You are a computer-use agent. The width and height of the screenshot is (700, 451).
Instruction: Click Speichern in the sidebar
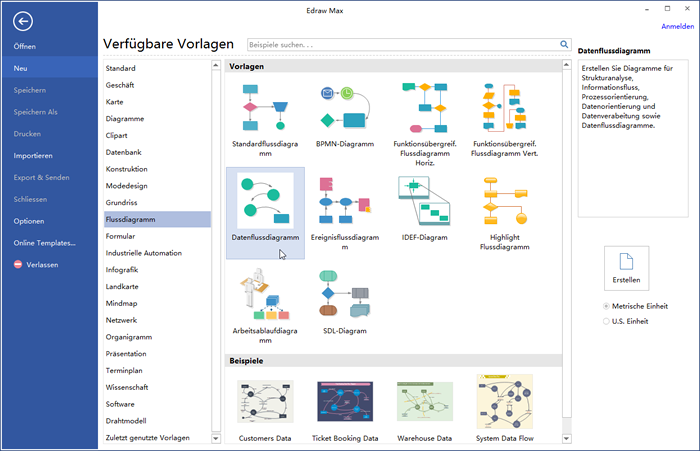point(29,90)
